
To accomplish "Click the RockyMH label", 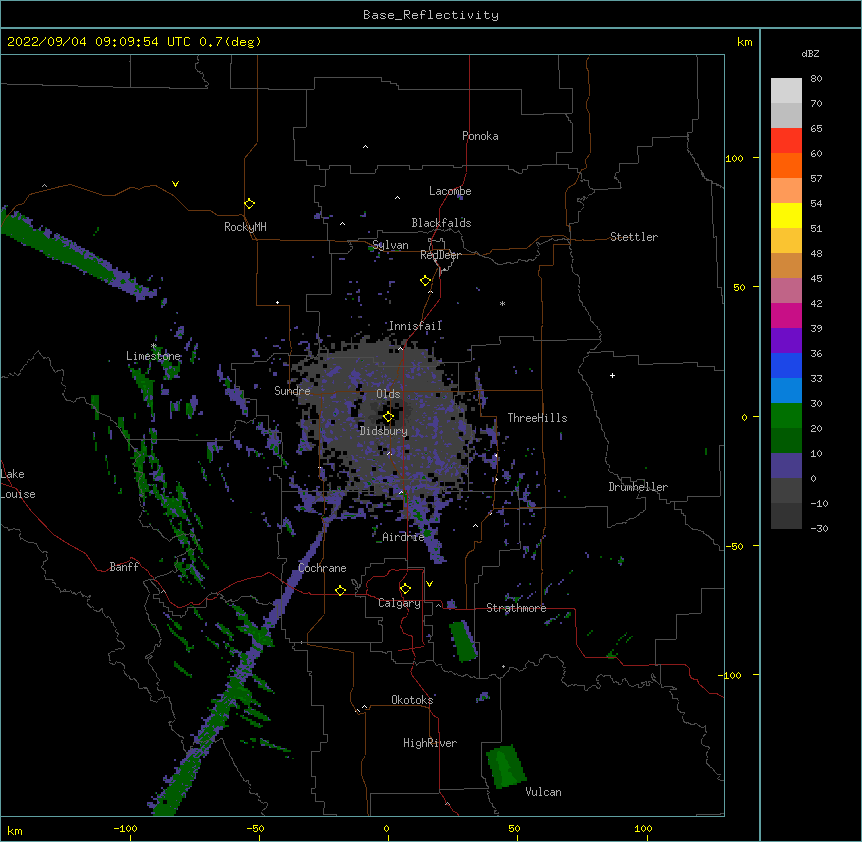I will (245, 227).
